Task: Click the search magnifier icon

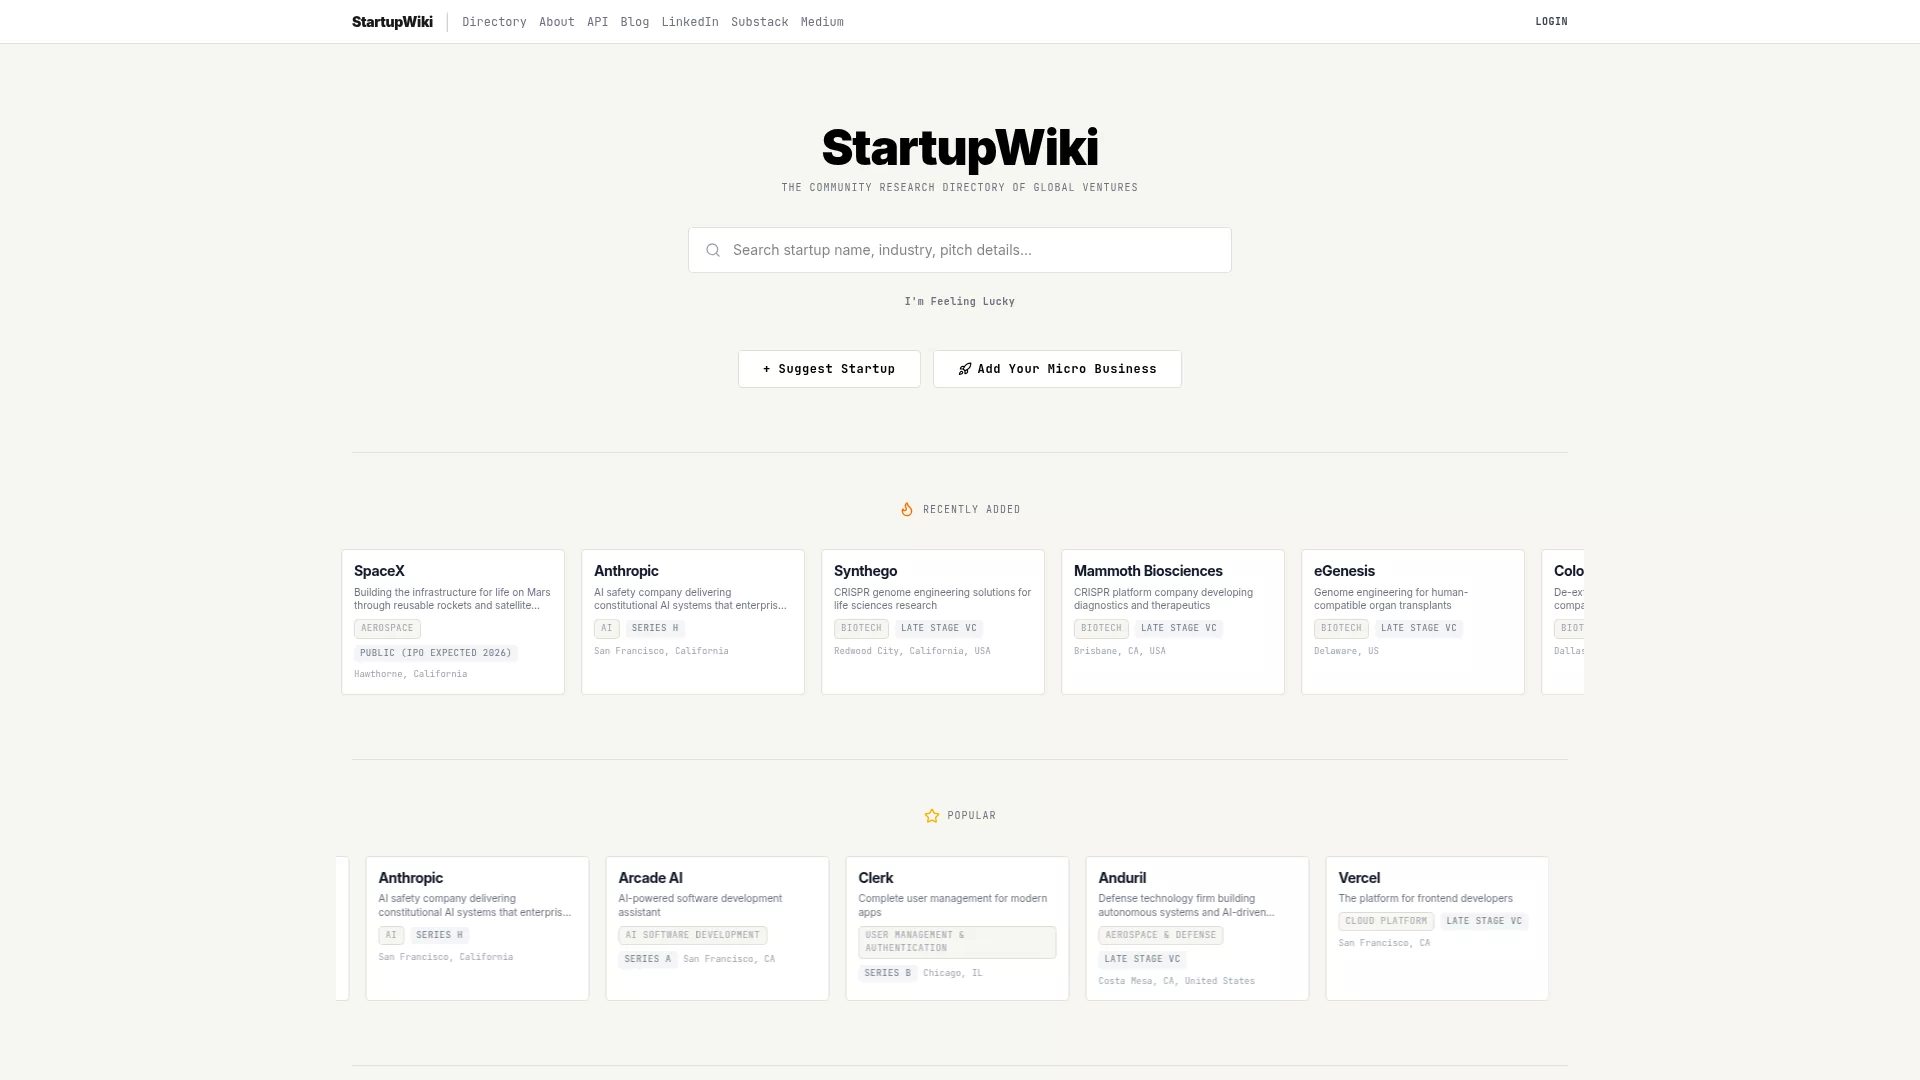Action: pyautogui.click(x=713, y=250)
